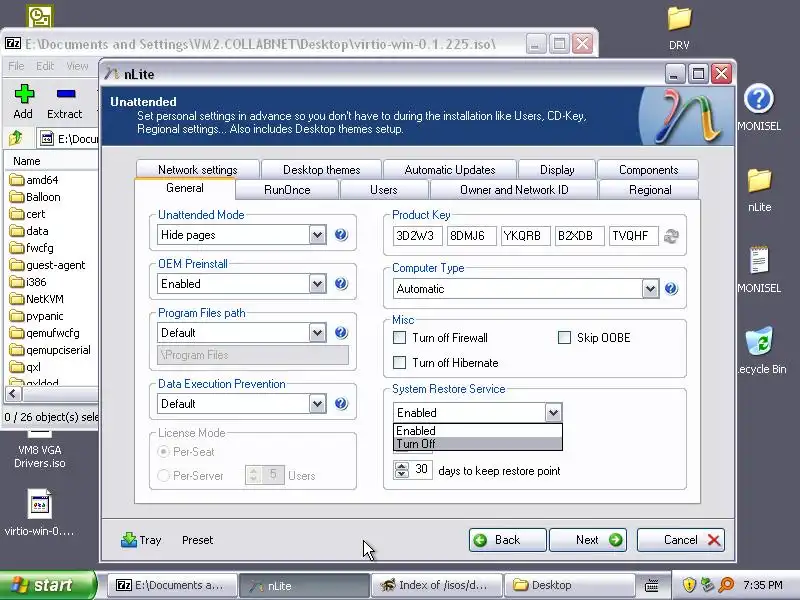800x600 pixels.
Task: Click the last product key field TVQHF
Action: click(x=634, y=236)
